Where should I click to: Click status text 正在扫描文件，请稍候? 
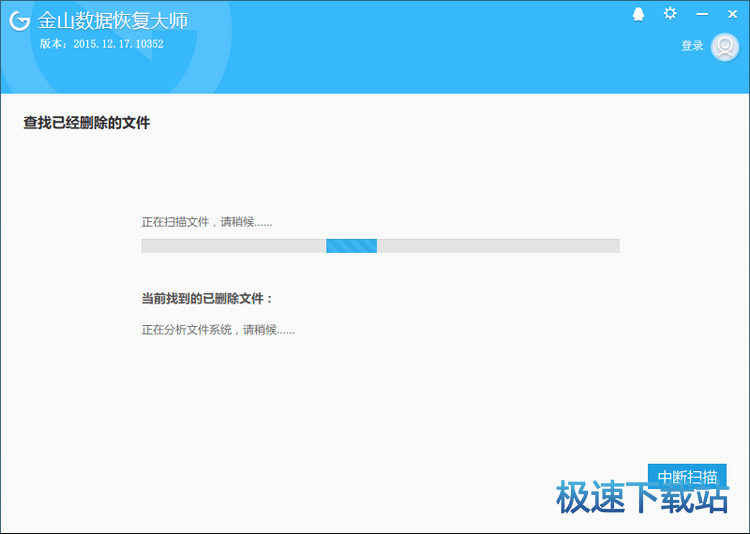click(x=207, y=222)
